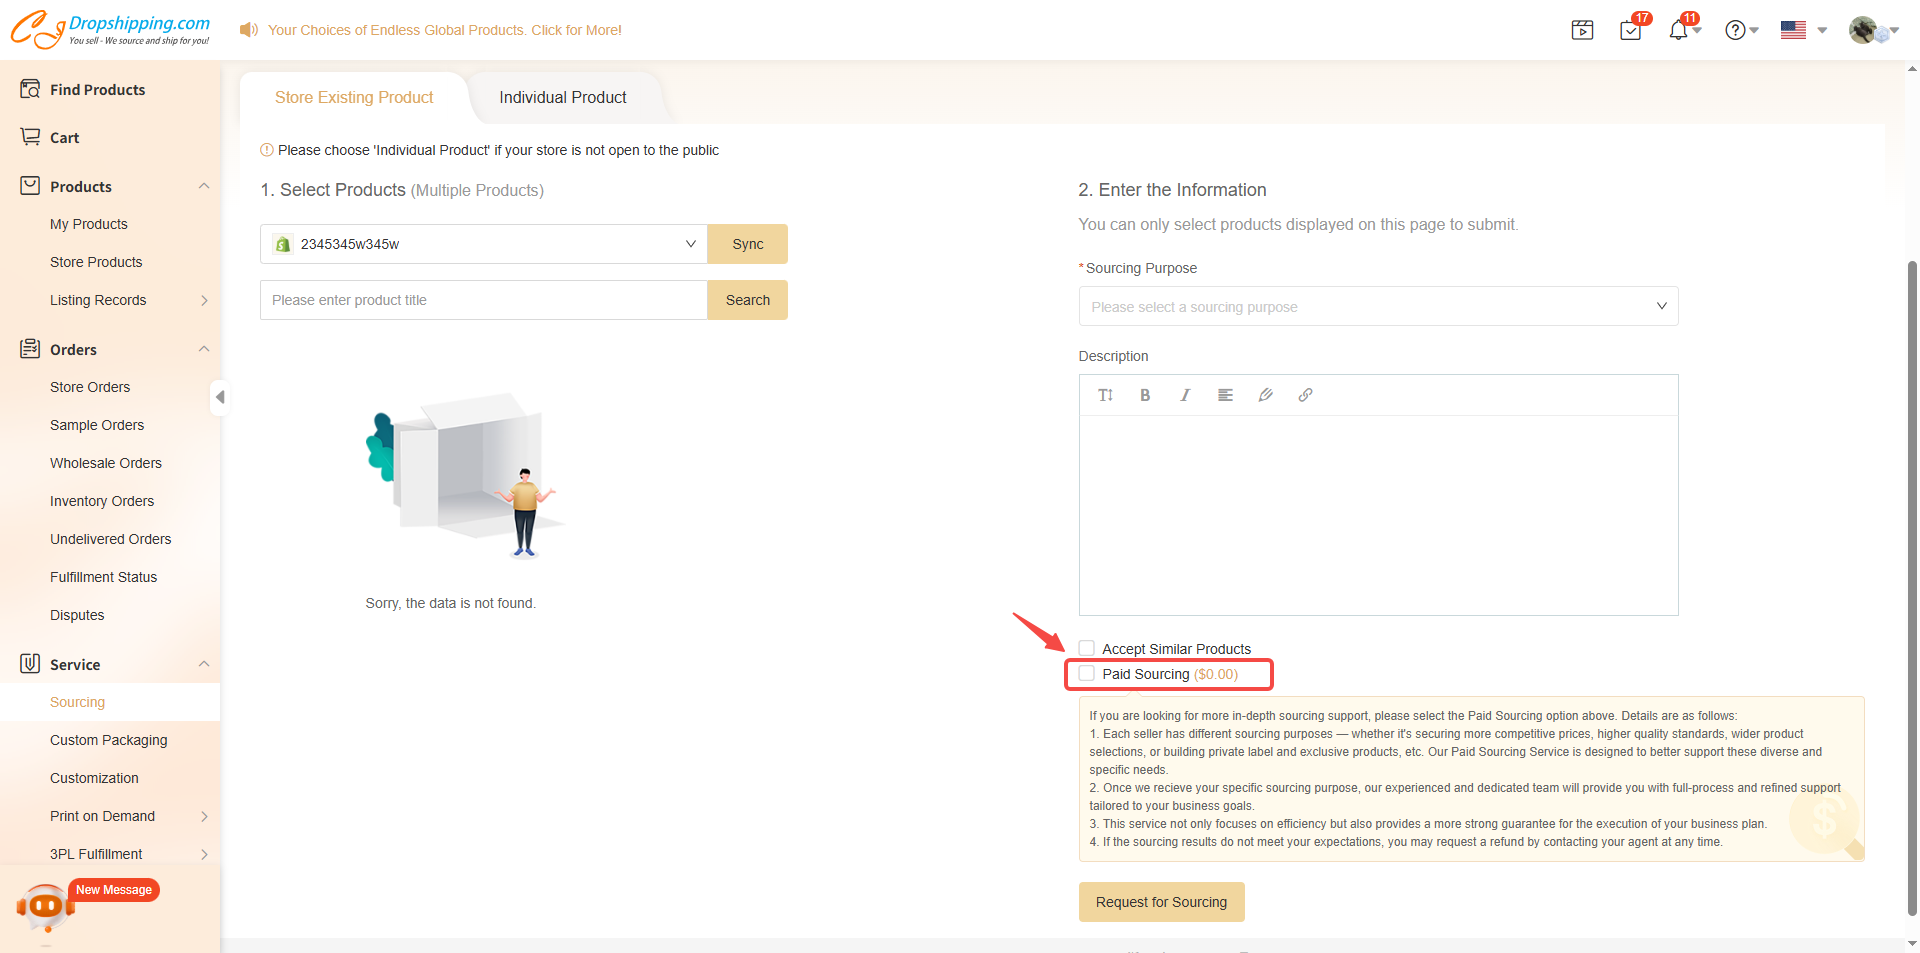This screenshot has width=1920, height=953.
Task: Open the US flag language selector
Action: (1793, 30)
